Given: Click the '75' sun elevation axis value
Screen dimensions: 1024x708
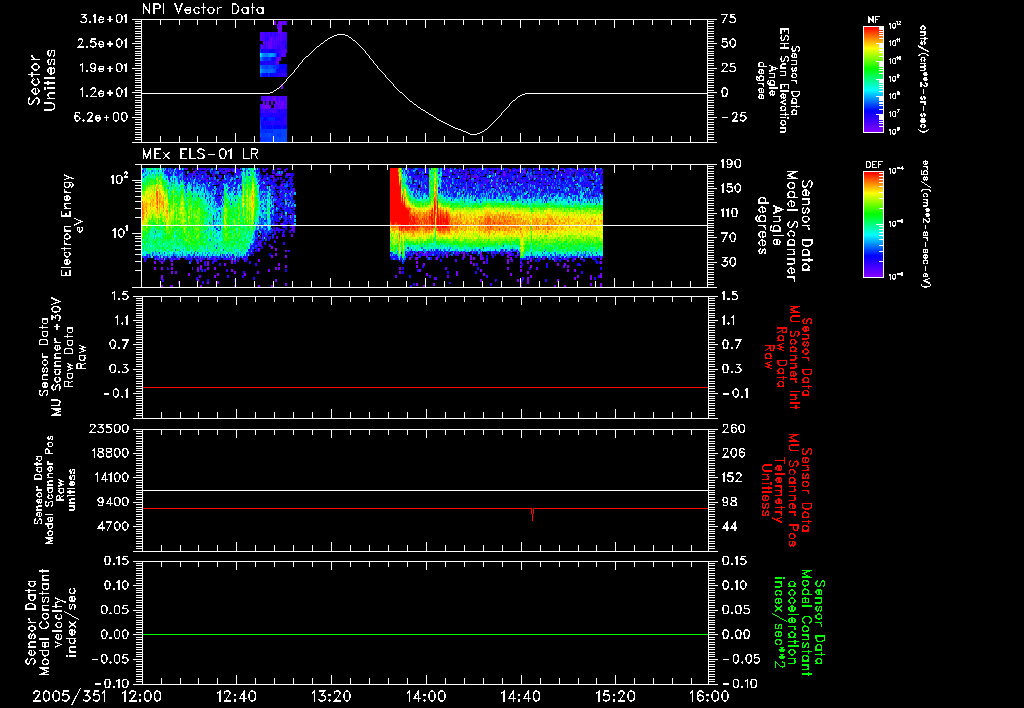Looking at the screenshot, I should tap(729, 20).
